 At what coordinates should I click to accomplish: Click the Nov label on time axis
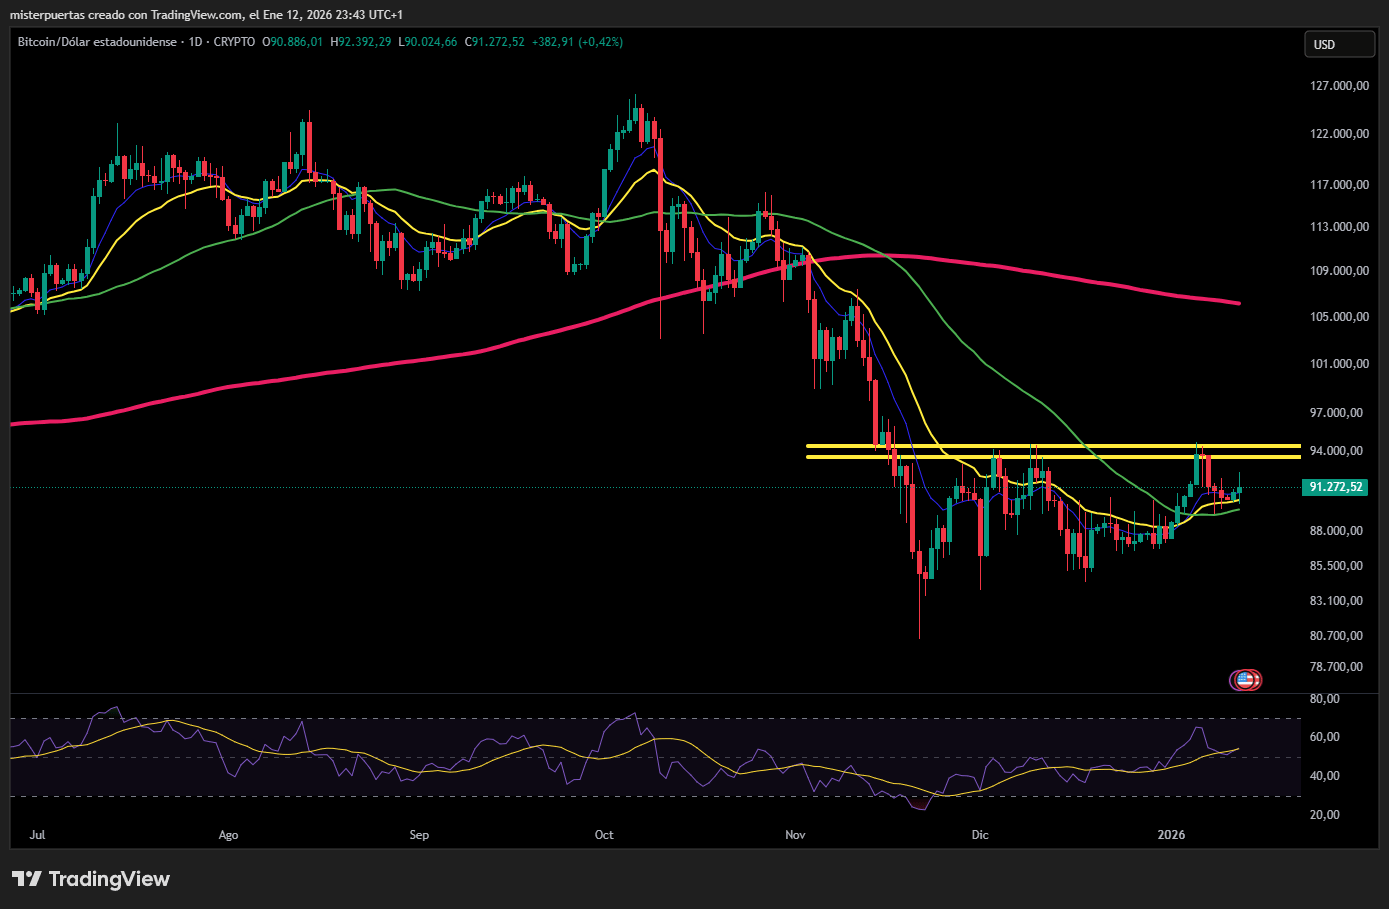(795, 835)
